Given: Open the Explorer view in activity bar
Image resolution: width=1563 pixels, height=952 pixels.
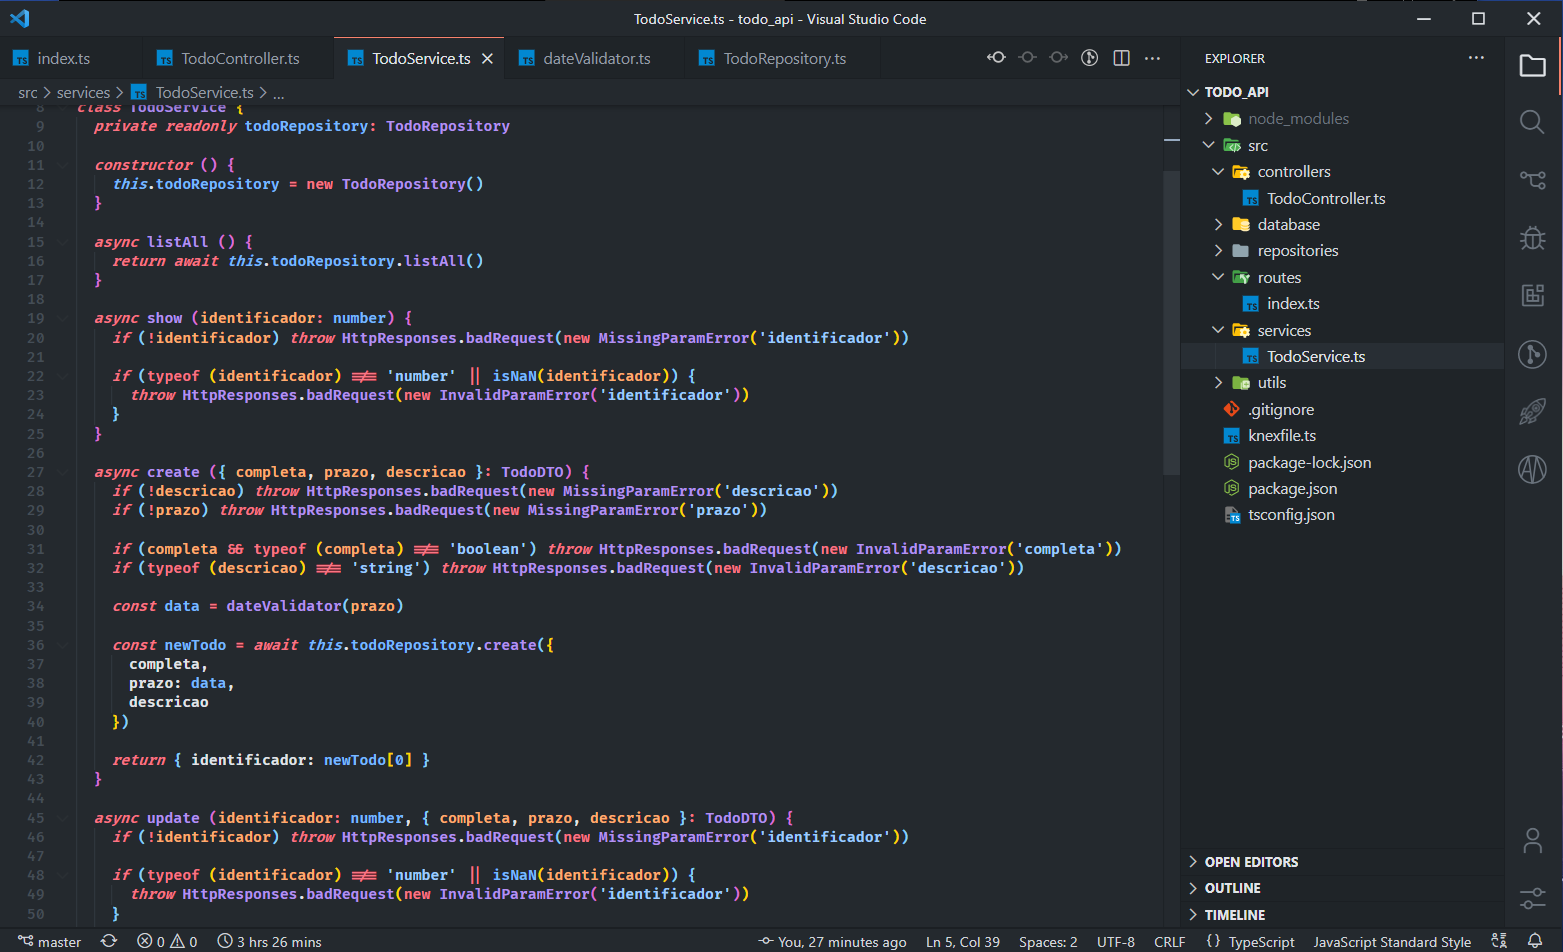Looking at the screenshot, I should 1532,66.
